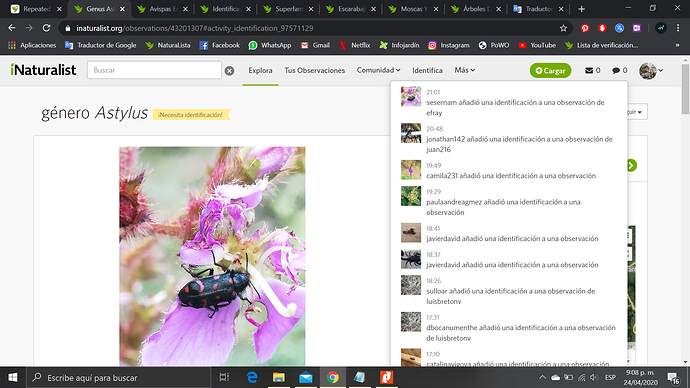Image resolution: width=690 pixels, height=388 pixels.
Task: Open the Windows Start menu
Action: point(13,377)
